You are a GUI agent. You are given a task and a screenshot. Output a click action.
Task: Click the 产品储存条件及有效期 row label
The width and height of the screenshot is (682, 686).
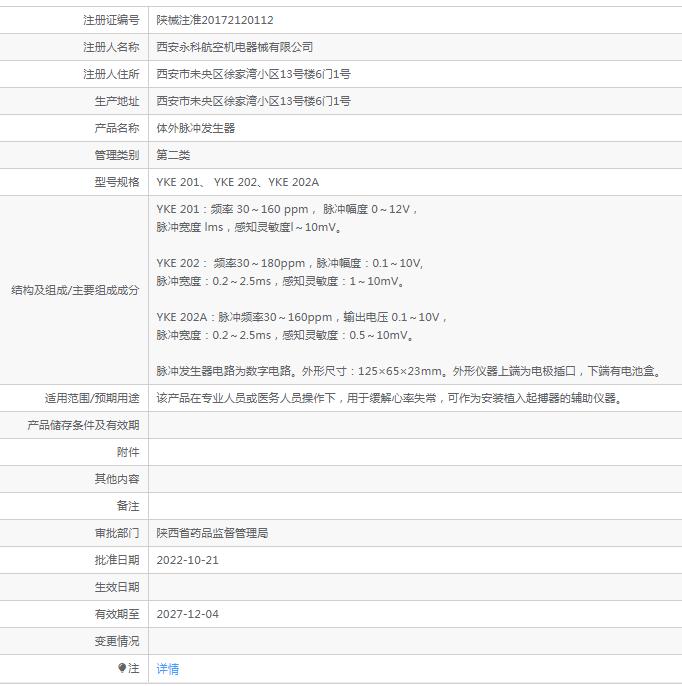(x=83, y=425)
